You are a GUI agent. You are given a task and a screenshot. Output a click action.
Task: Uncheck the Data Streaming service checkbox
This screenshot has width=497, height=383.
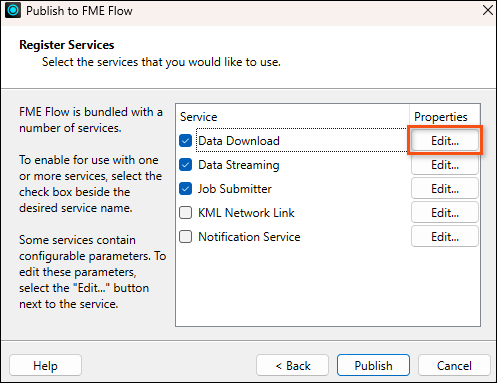[x=185, y=165]
